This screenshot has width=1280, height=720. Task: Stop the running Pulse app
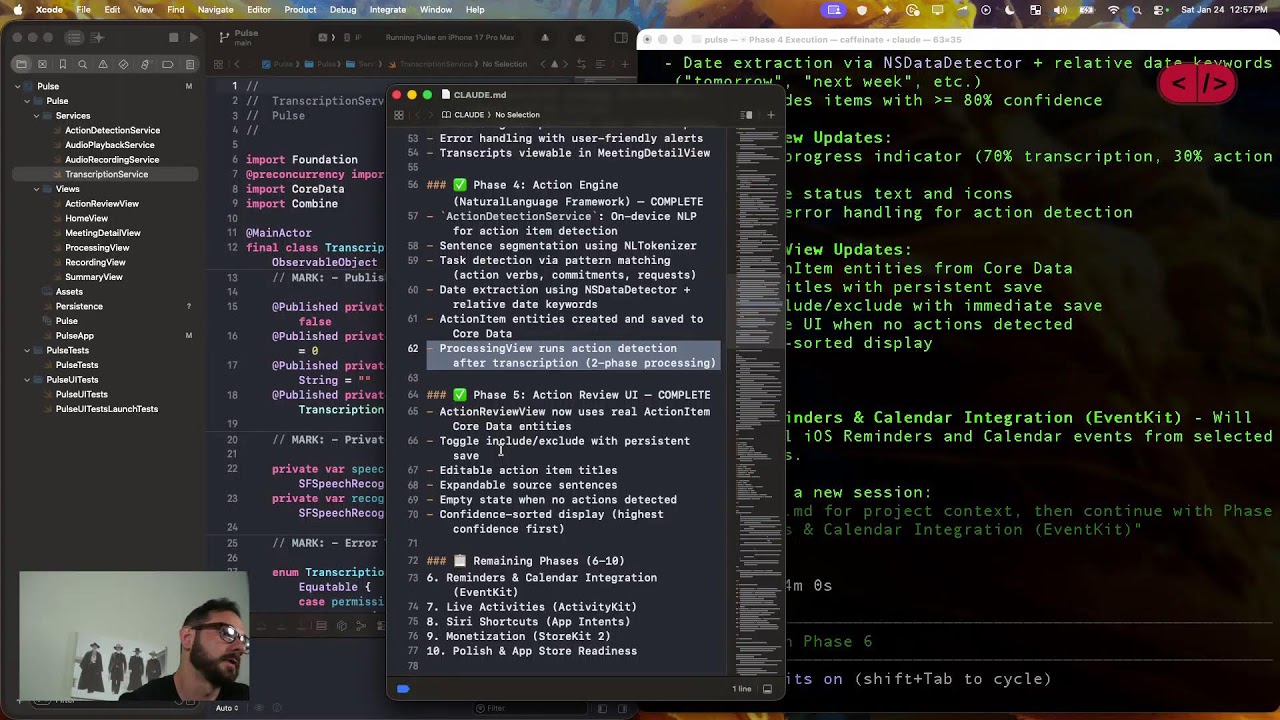coord(173,38)
